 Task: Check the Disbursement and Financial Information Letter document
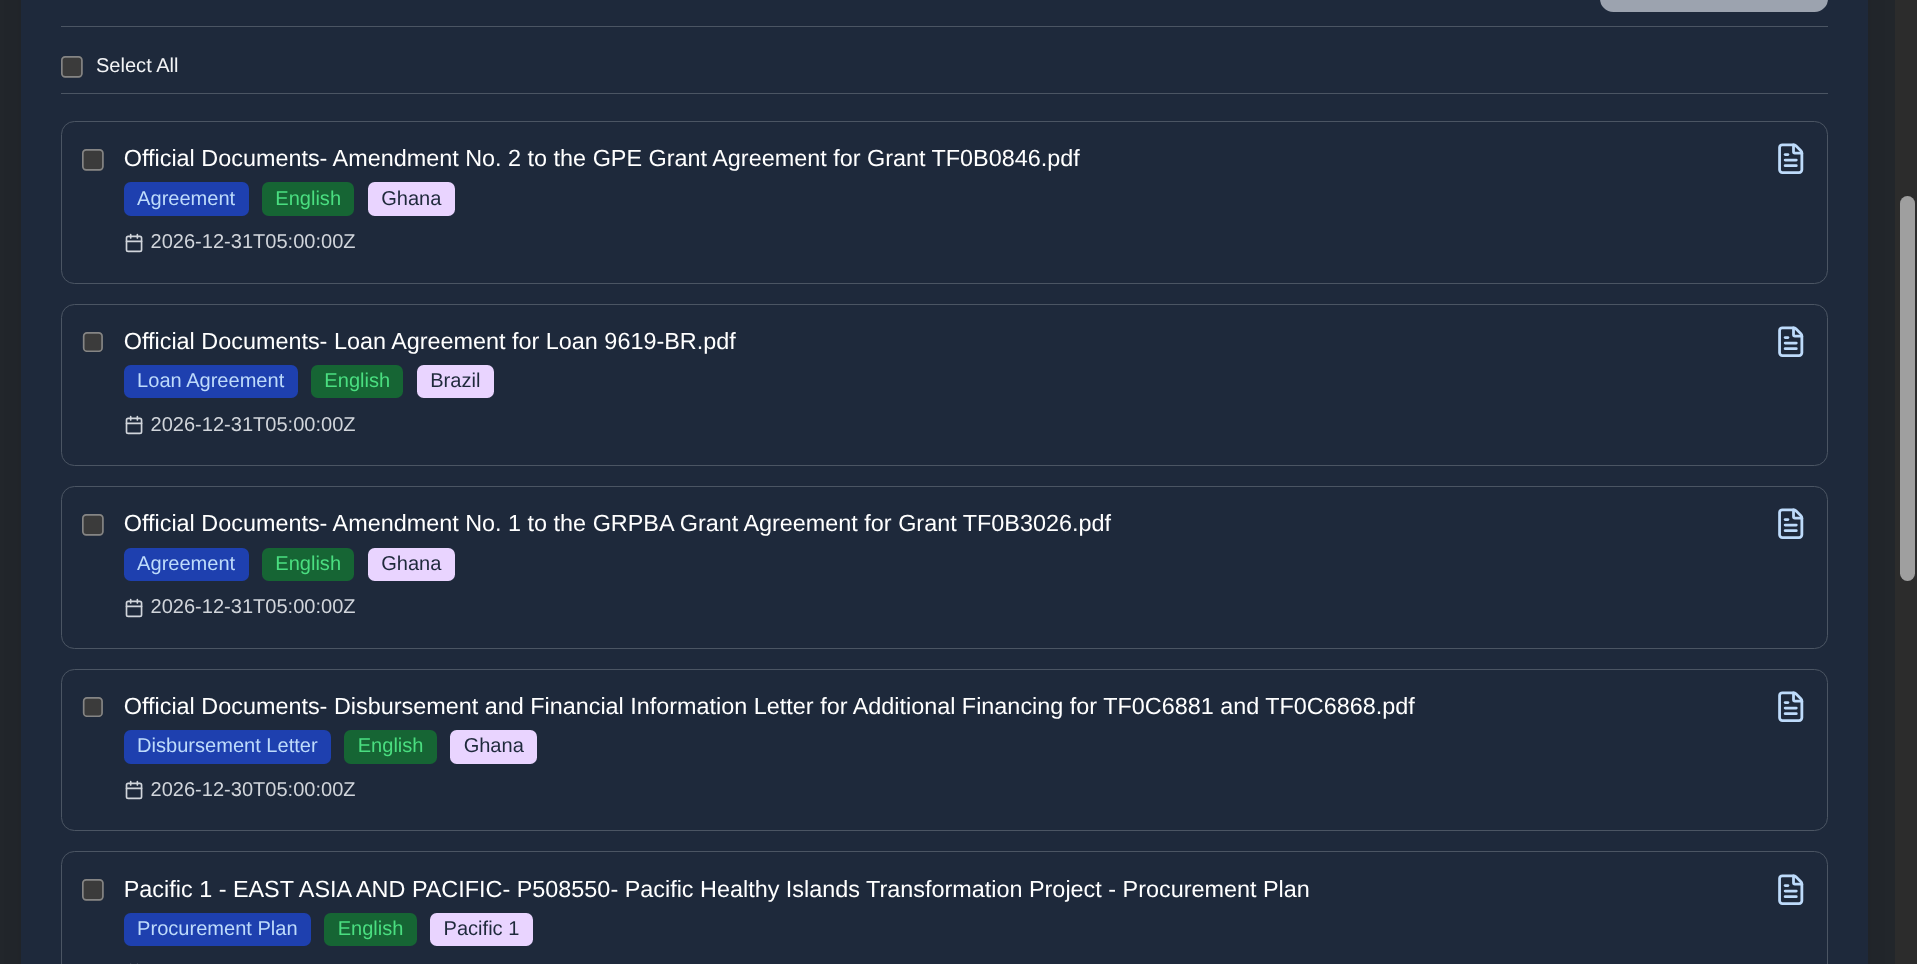93,707
